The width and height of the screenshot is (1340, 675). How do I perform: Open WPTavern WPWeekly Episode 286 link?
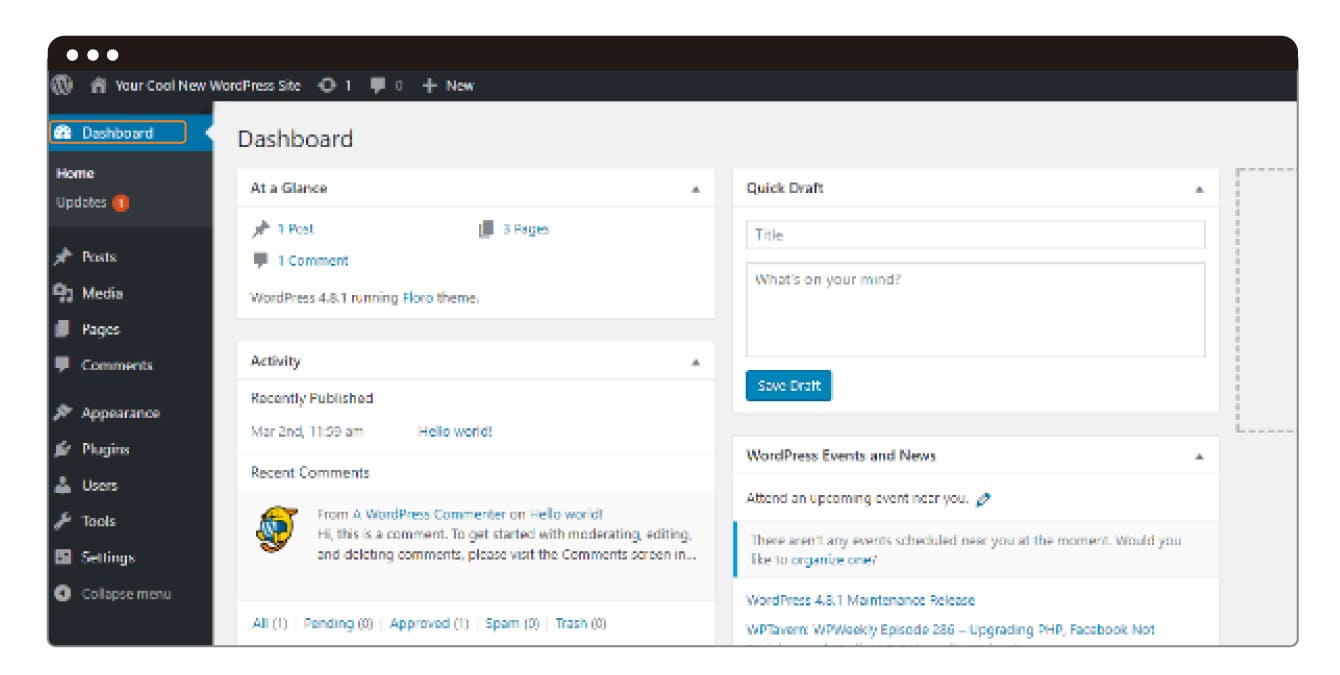point(951,630)
